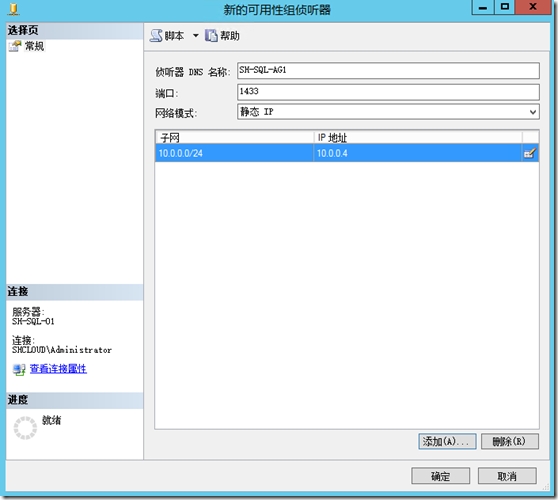
Task: Click the window icon in the title bar
Action: [x=14, y=9]
